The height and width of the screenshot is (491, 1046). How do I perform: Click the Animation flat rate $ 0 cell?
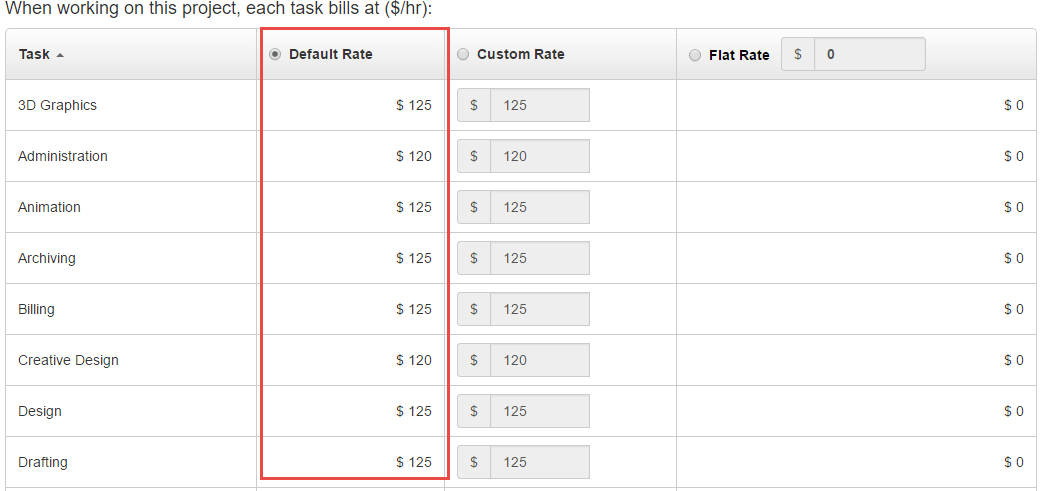tap(1013, 207)
